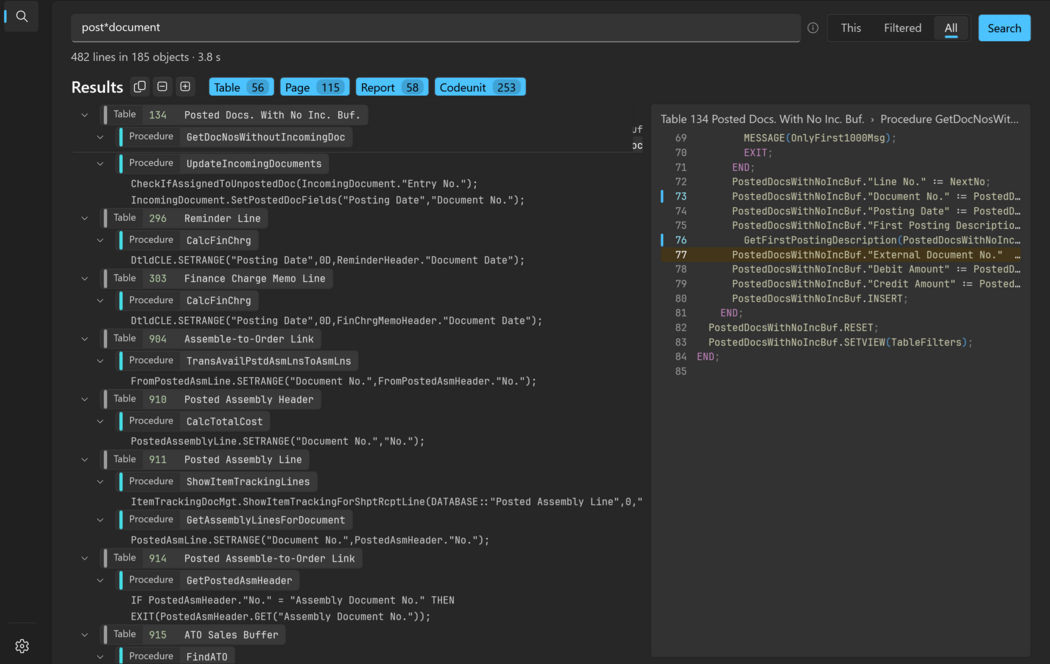Collapse Table 904 Assemble-to-Order Link chevron
Viewport: 1050px width, 664px height.
tap(84, 339)
